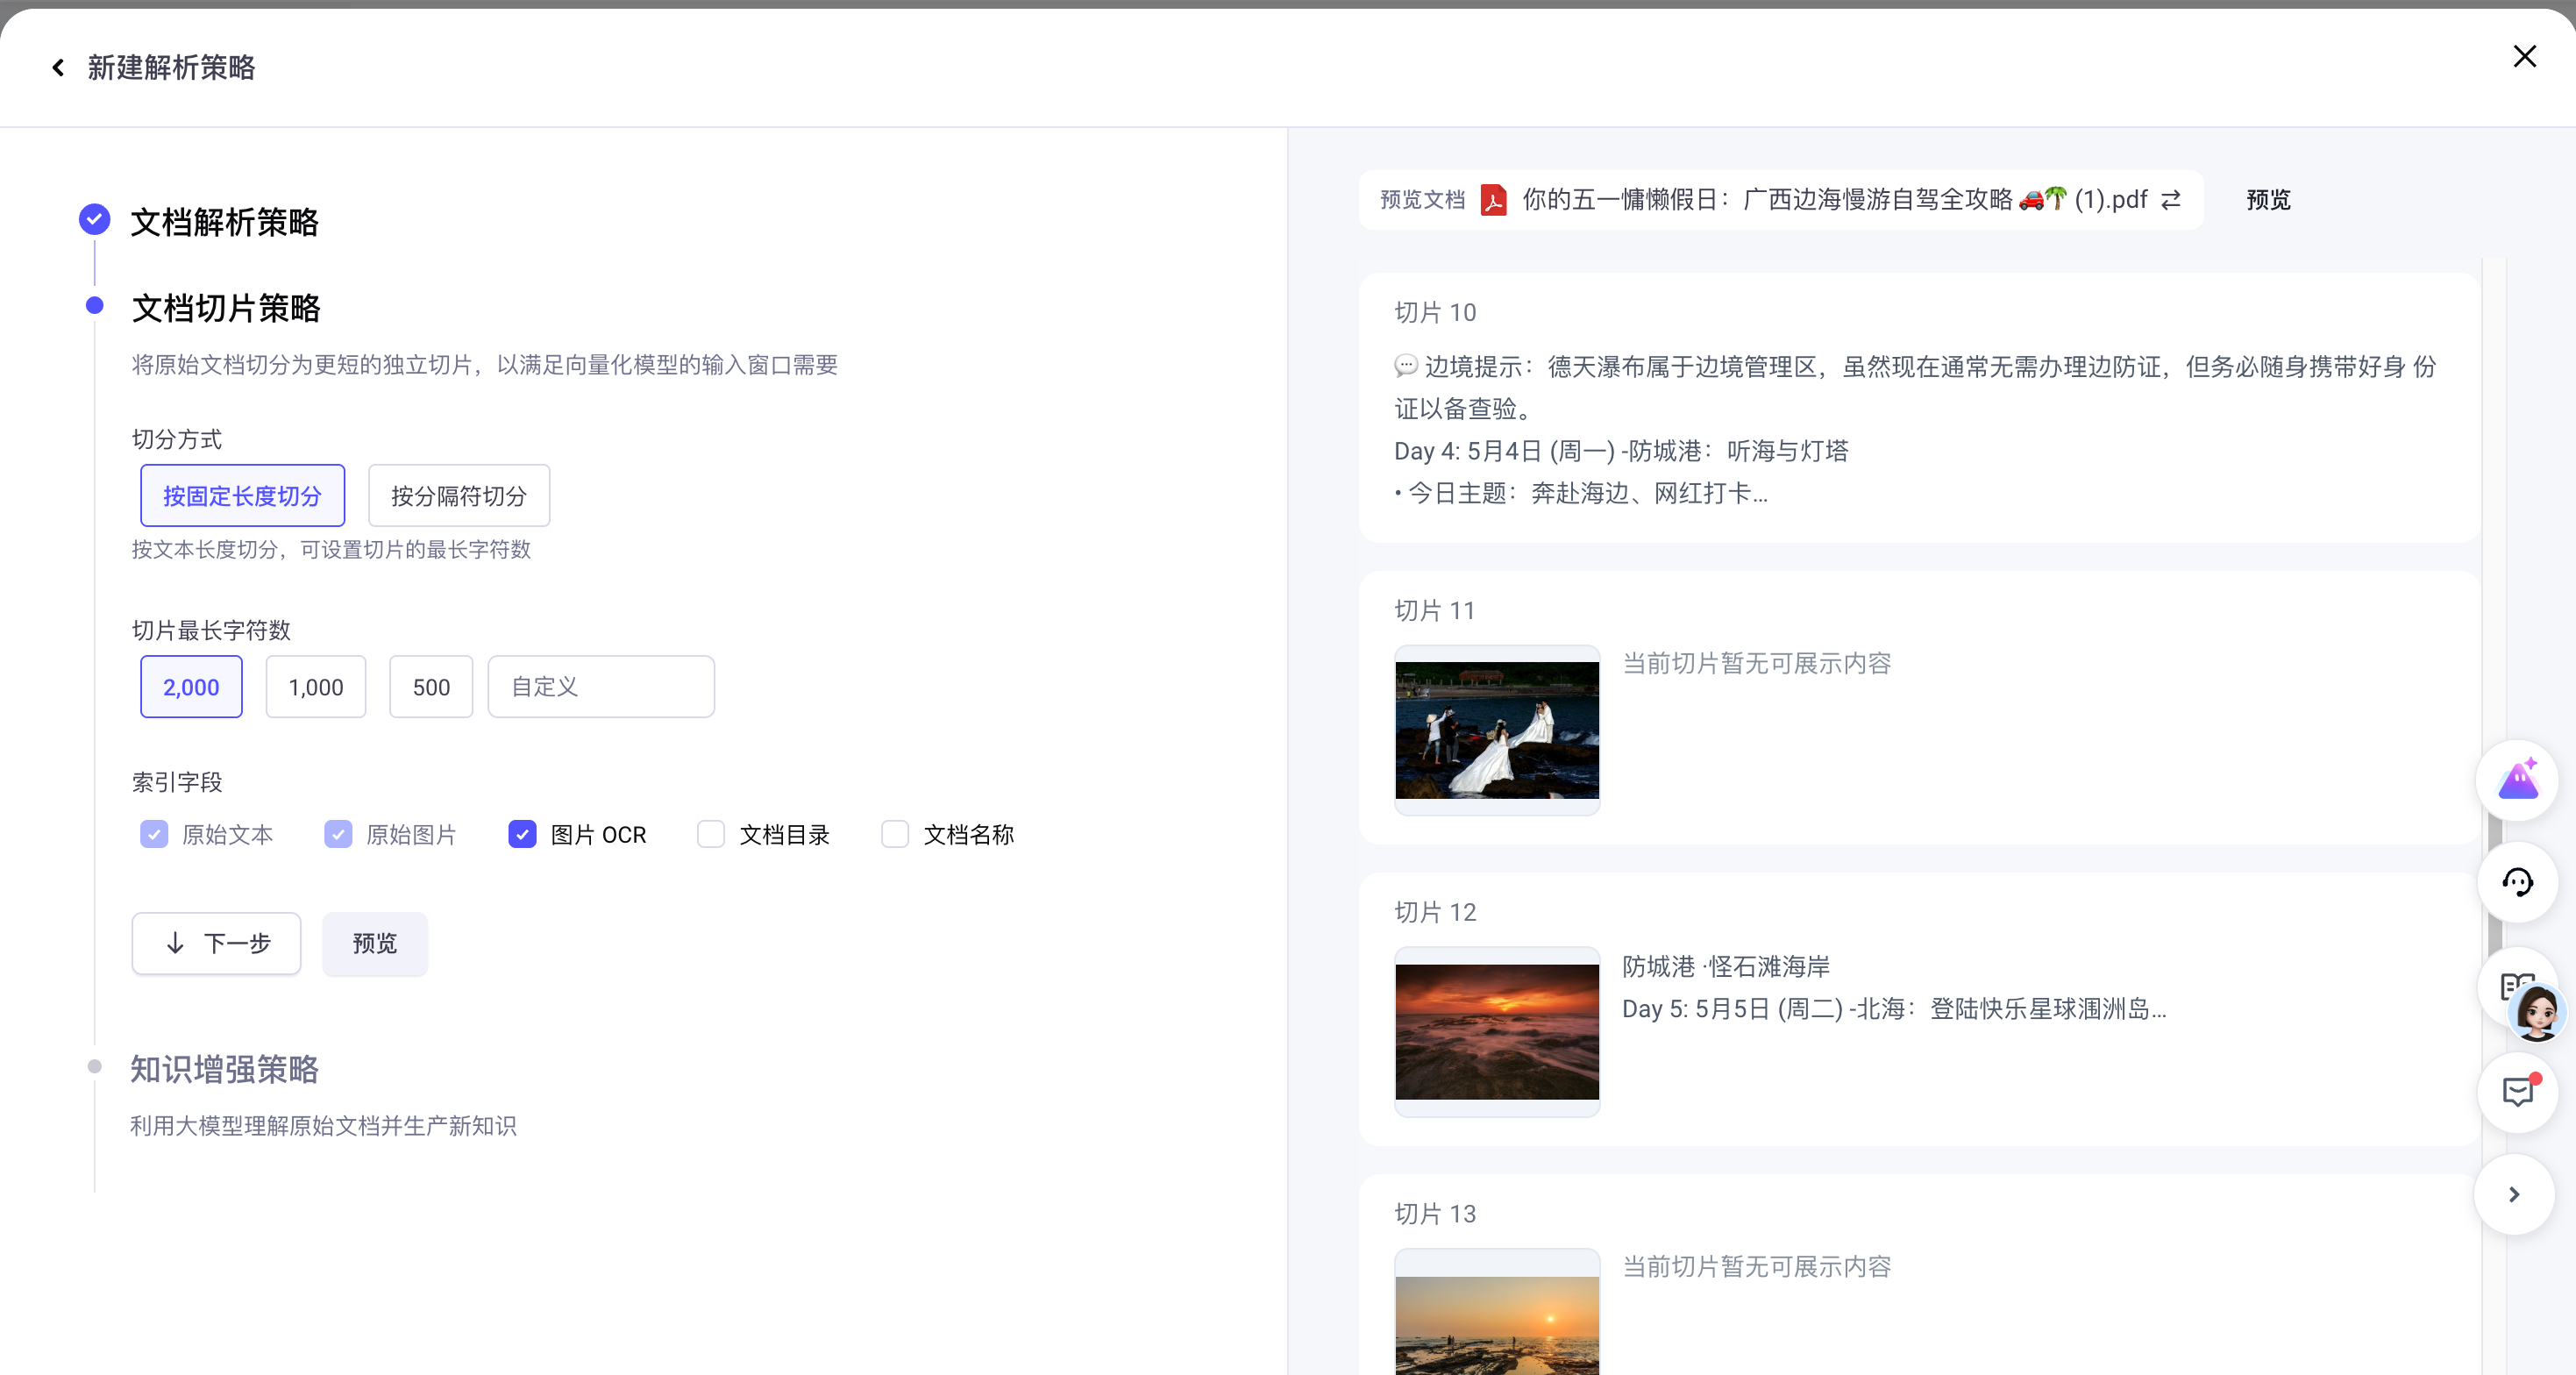Open the message feedback icon with red dot
Image resolution: width=2576 pixels, height=1375 pixels.
tap(2517, 1092)
